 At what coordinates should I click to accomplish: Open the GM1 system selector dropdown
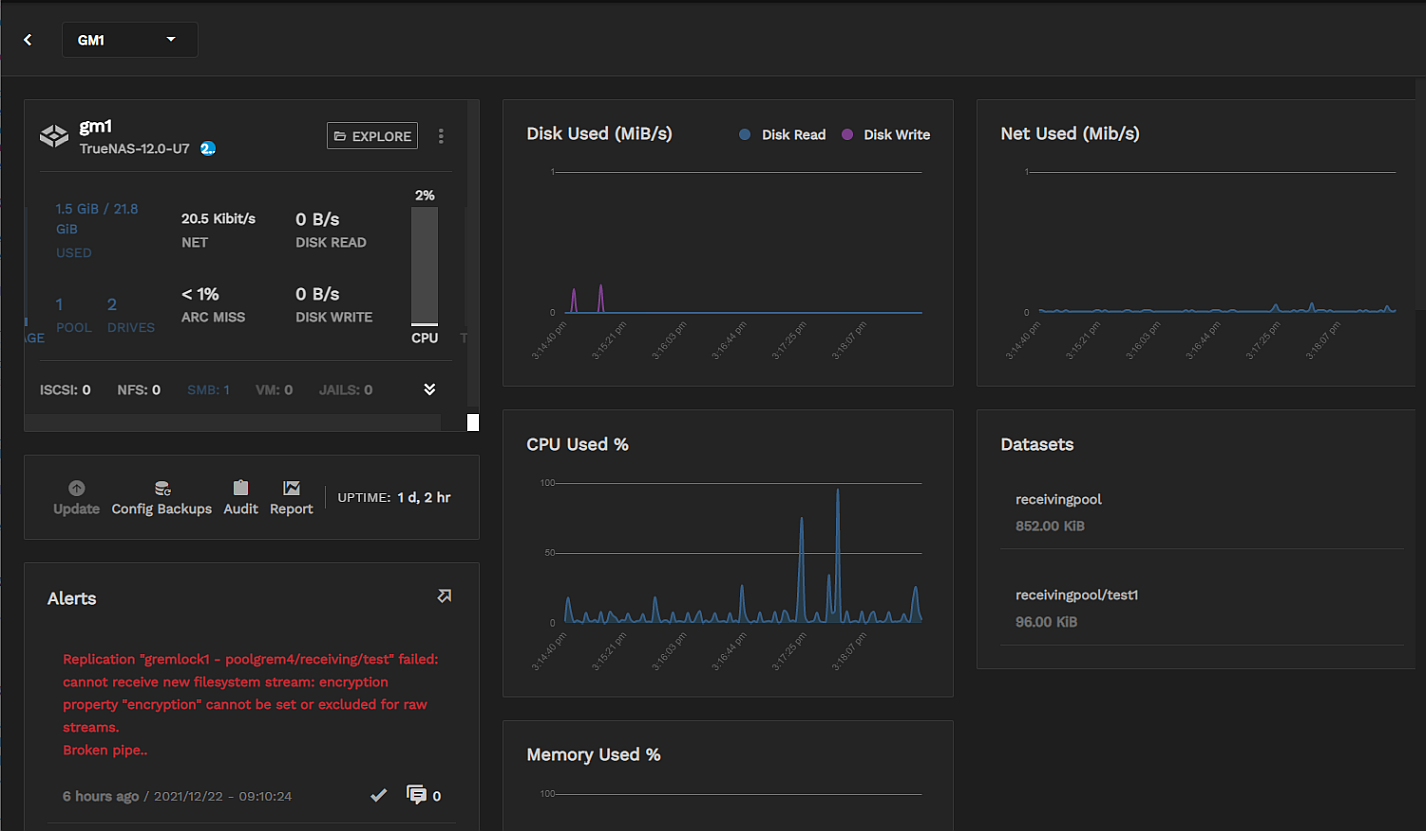[x=129, y=40]
